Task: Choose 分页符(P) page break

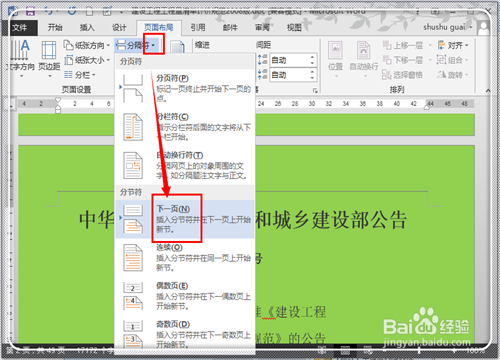Action: click(185, 88)
